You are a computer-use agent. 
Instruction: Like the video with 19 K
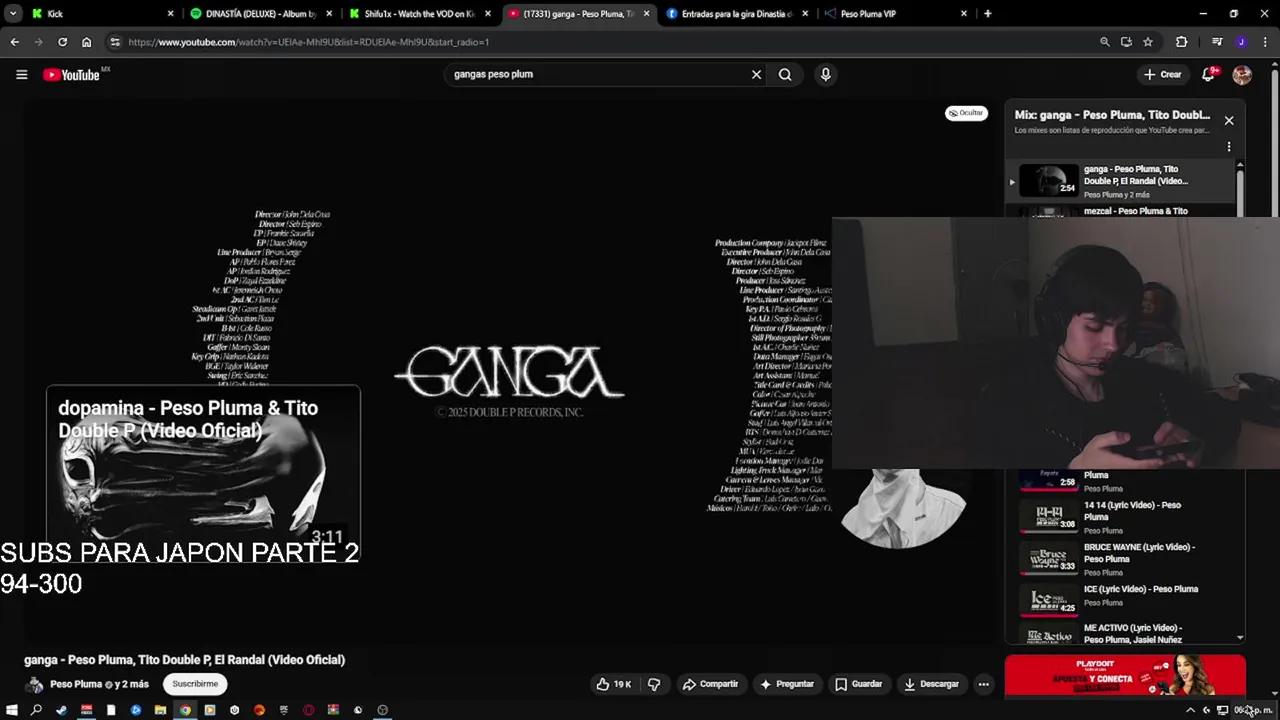click(614, 684)
